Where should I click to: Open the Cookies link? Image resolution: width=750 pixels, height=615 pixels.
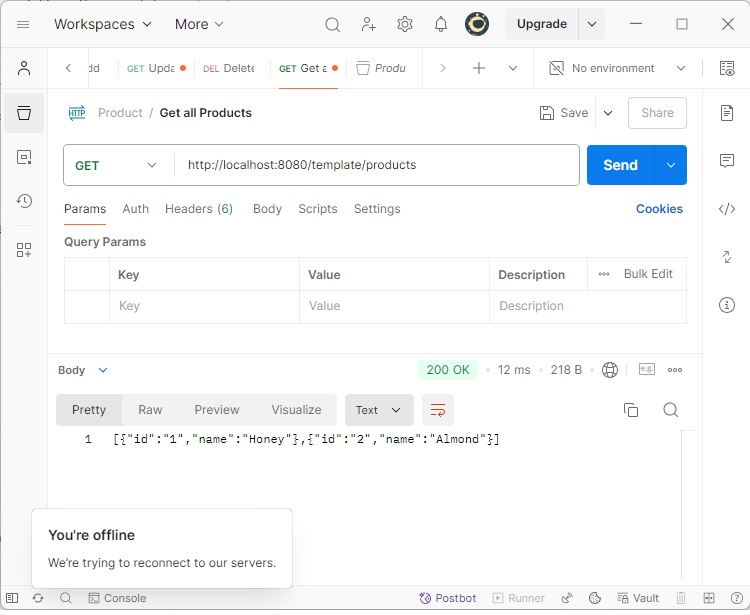tap(659, 209)
